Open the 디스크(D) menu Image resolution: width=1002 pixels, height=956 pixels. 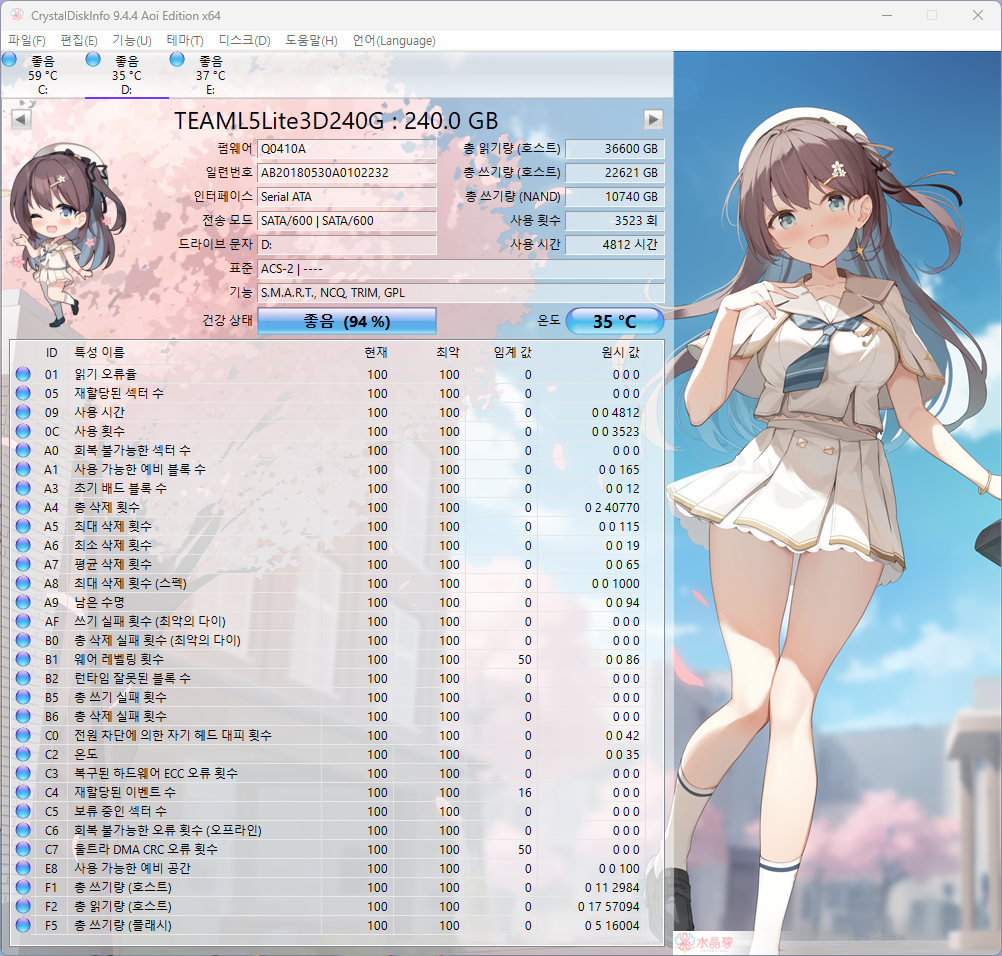point(244,41)
